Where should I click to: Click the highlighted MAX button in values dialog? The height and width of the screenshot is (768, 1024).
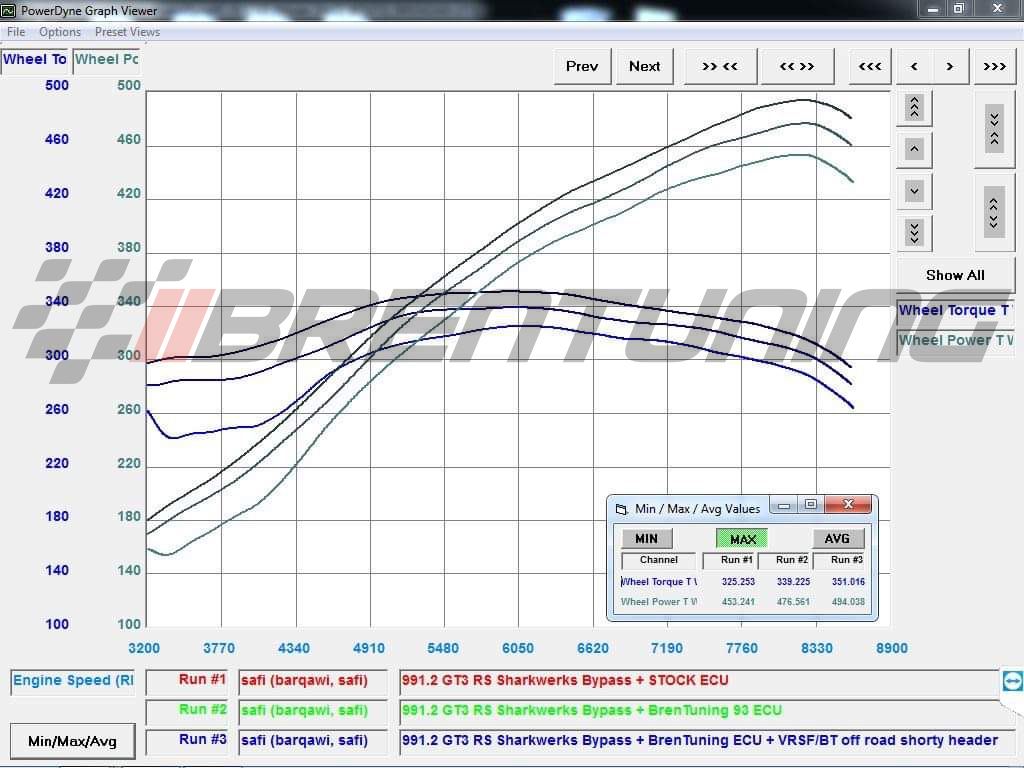click(x=743, y=539)
